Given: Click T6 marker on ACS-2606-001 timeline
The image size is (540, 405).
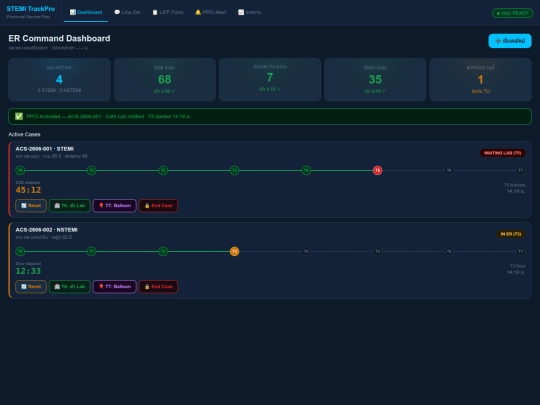Looking at the screenshot, I should tap(449, 170).
